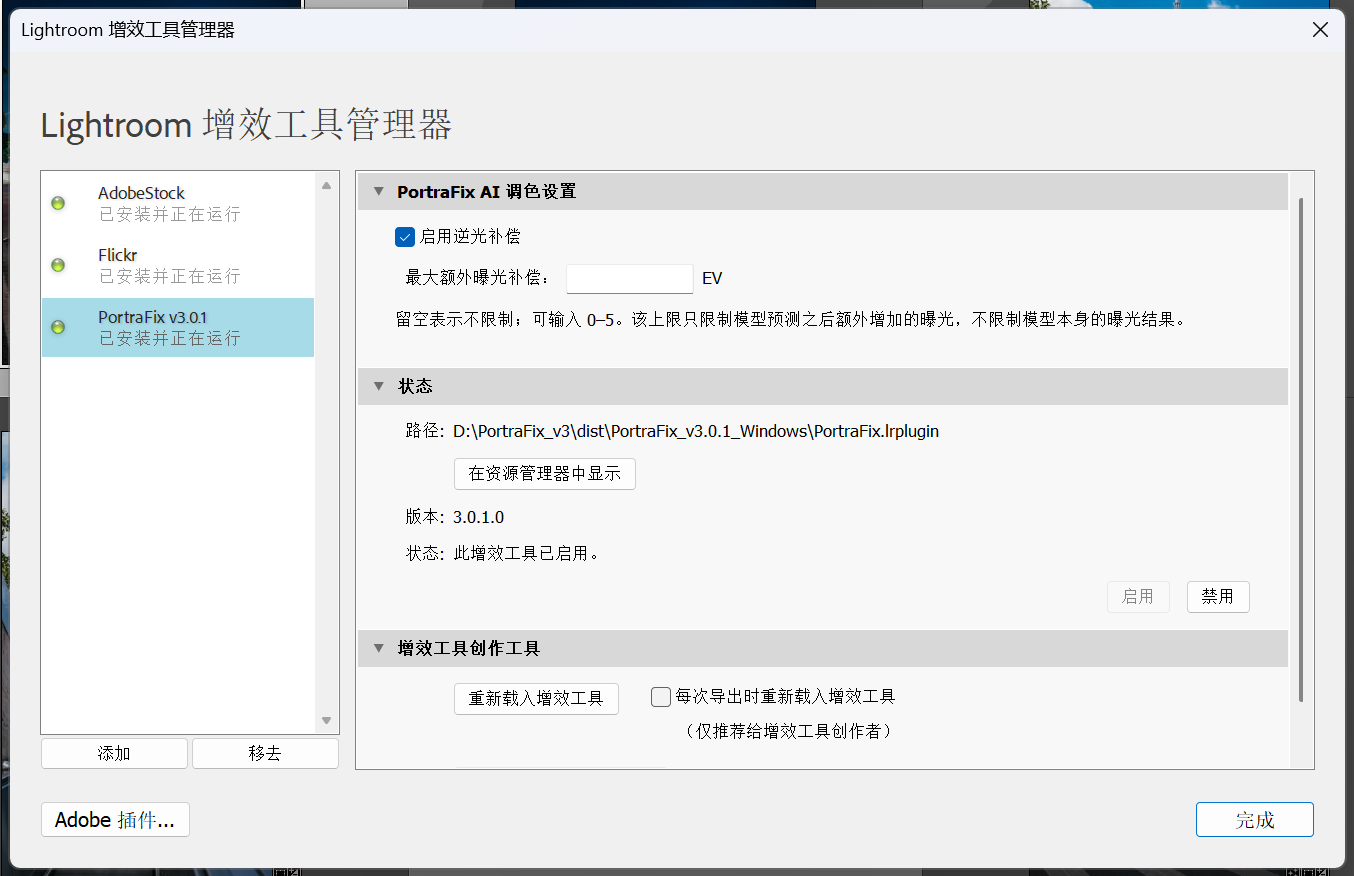Click the EV unit label
This screenshot has width=1354, height=876.
712,279
